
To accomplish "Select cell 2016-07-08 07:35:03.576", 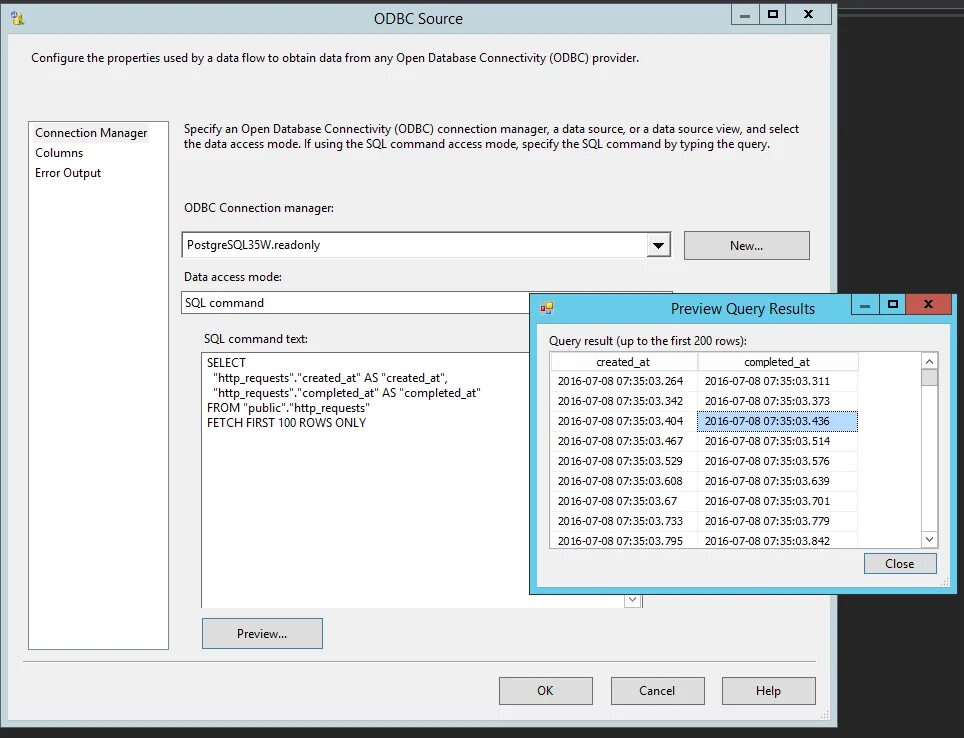I will coord(777,461).
